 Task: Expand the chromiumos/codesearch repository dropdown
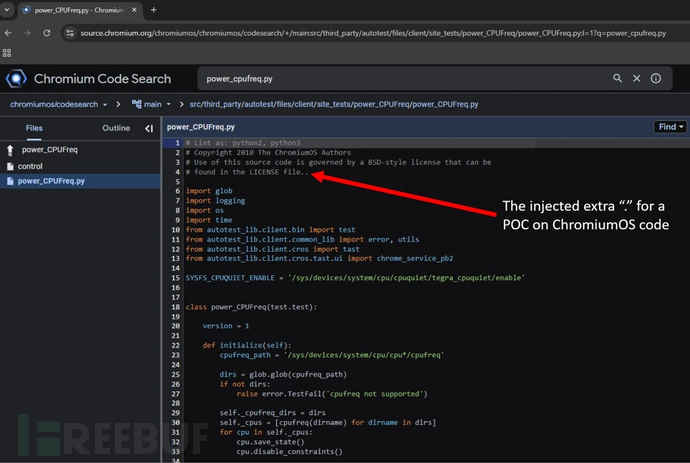(x=105, y=105)
